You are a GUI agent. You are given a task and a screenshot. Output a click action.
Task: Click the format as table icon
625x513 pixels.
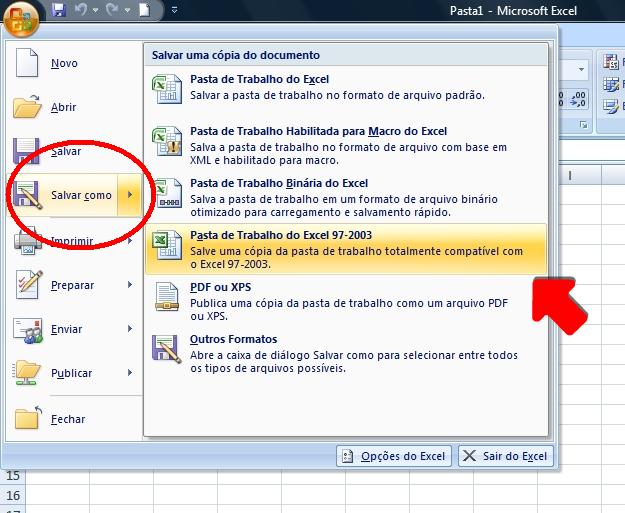[611, 84]
